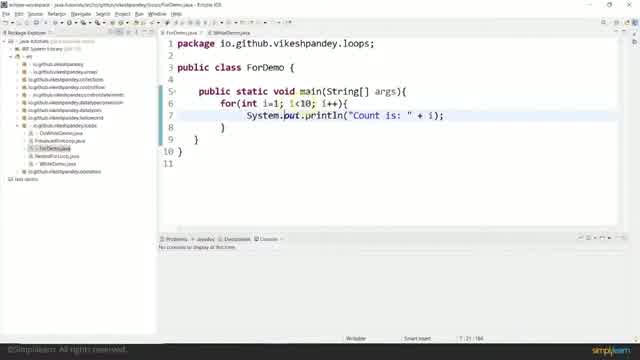Click the cursor position 7 : 21 status entry
Image resolution: width=640 pixels, height=360 pixels.
click(471, 339)
